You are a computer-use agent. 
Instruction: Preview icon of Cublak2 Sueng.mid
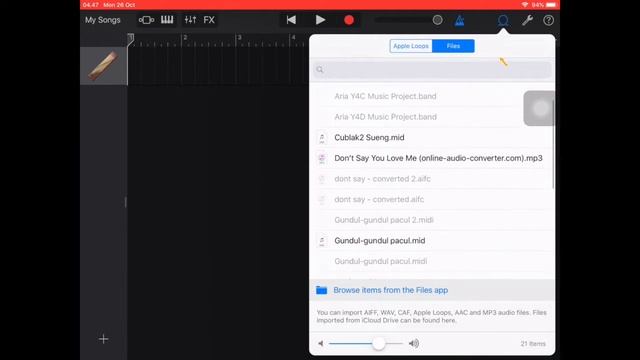[322, 138]
